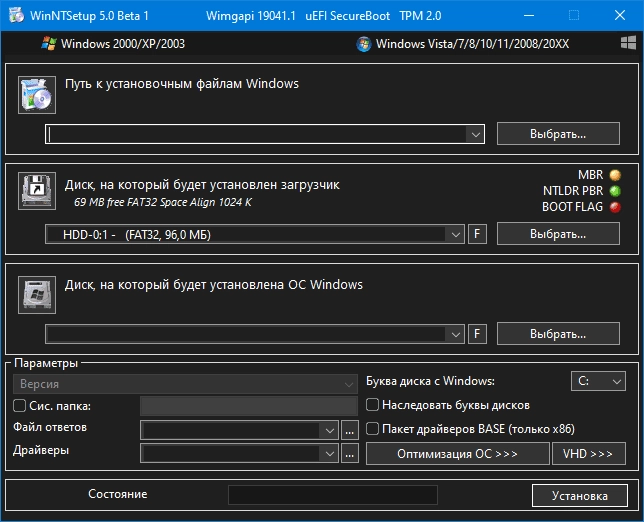Open Оптимизация ОС >>> settings
The width and height of the screenshot is (644, 522).
[458, 454]
